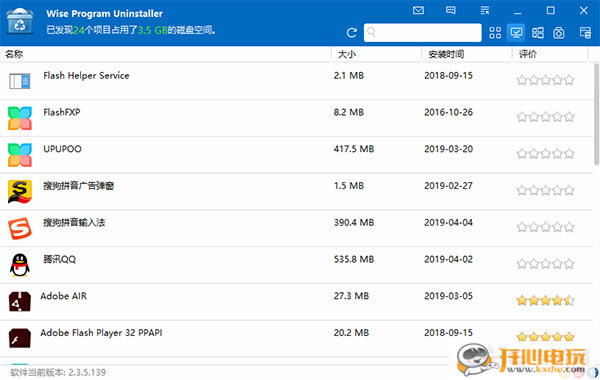The width and height of the screenshot is (600, 380).
Task: Click the Adobe Flash Player icon
Action: [x=20, y=338]
